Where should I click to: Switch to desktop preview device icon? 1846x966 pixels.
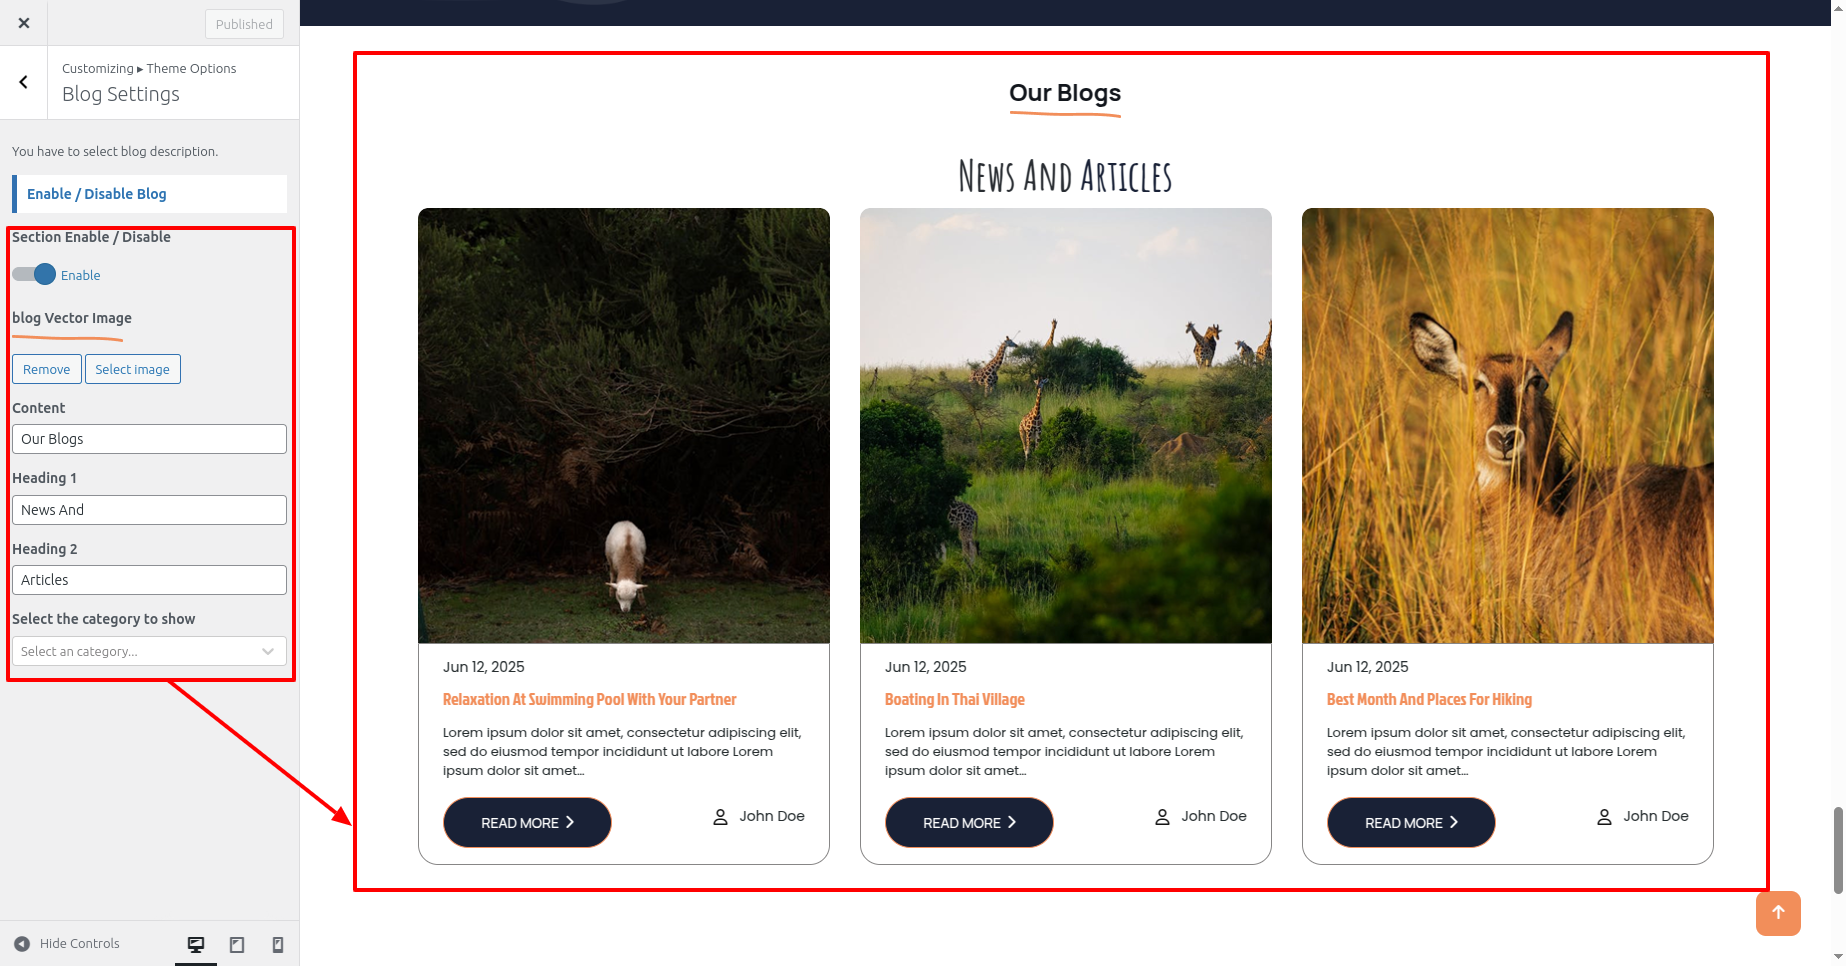[196, 944]
